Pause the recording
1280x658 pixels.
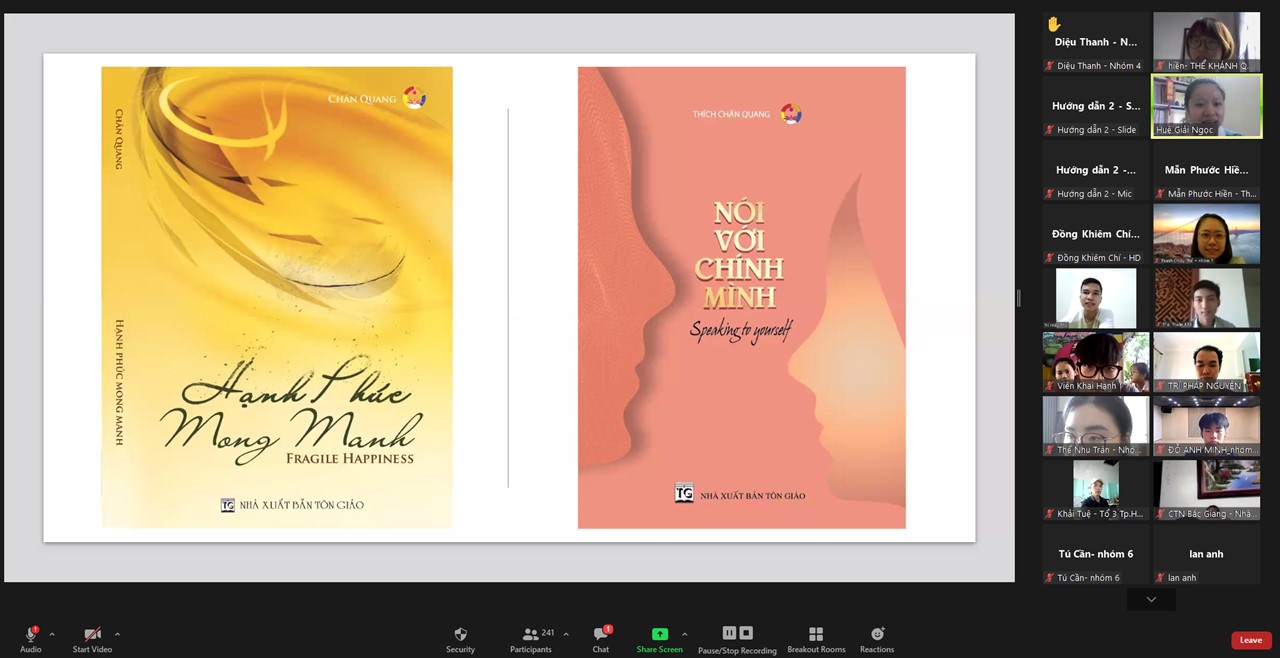pyautogui.click(x=729, y=633)
